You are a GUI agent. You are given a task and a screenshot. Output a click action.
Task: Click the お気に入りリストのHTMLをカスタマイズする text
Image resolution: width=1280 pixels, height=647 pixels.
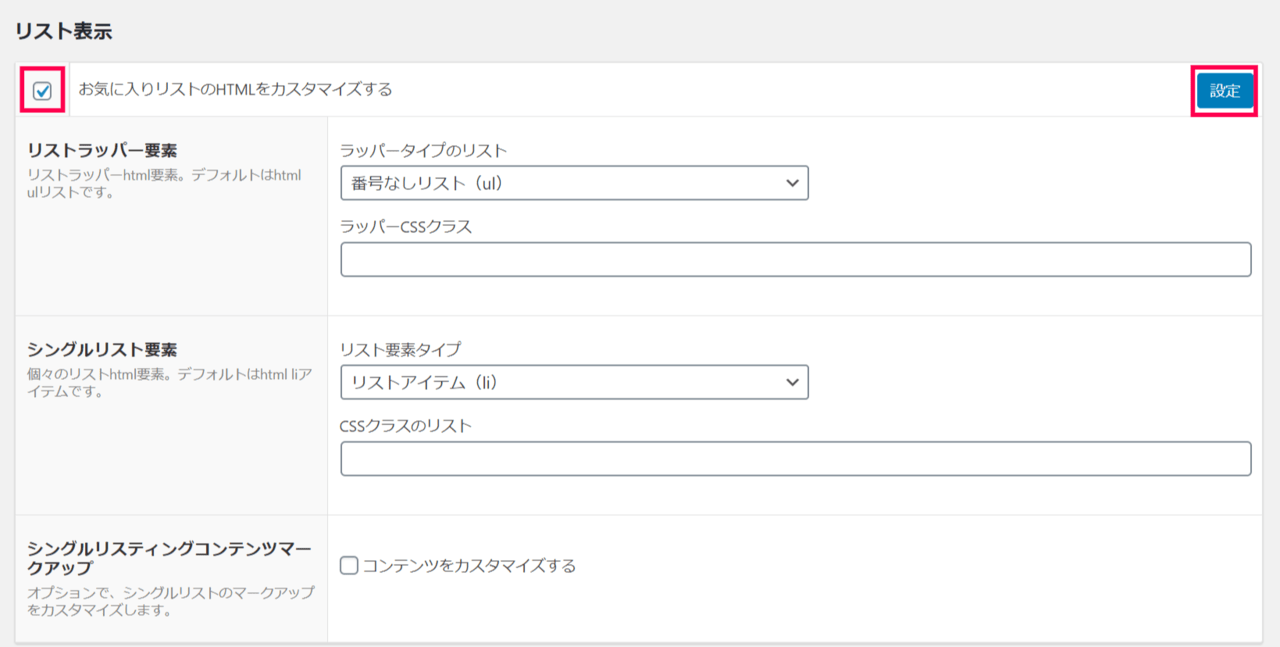tap(235, 89)
